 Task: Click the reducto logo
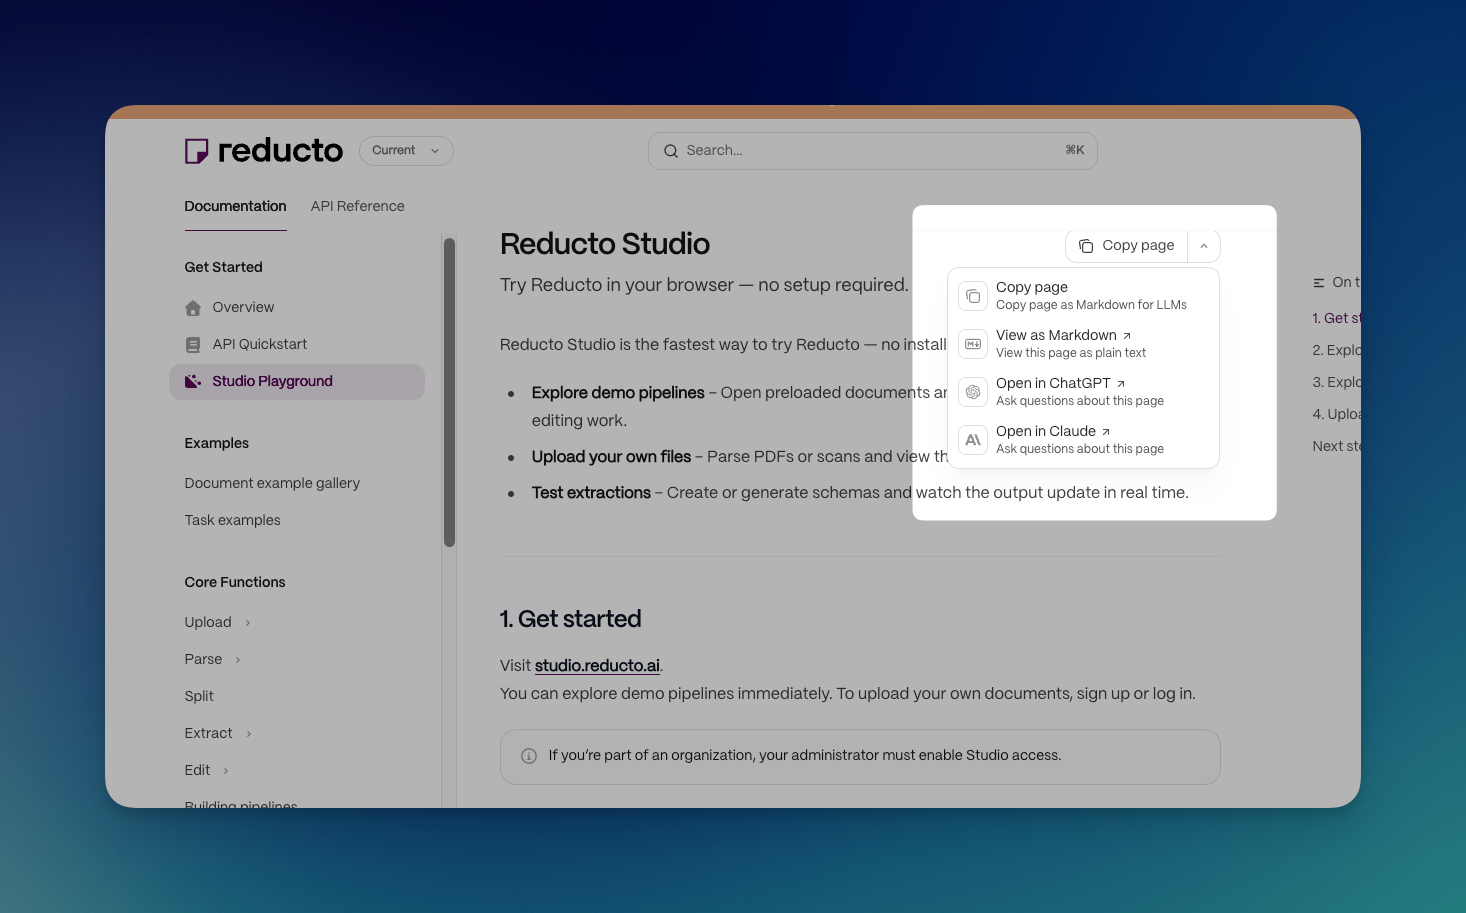pos(264,151)
